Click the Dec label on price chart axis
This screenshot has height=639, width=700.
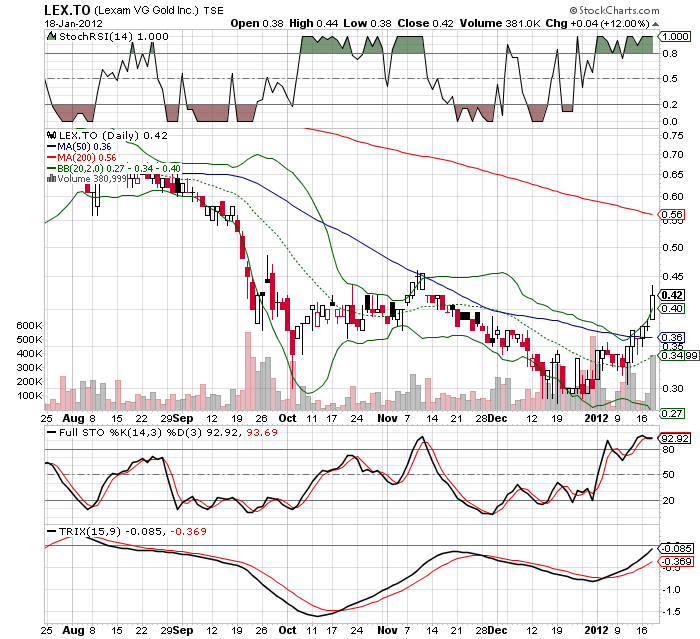click(x=497, y=418)
